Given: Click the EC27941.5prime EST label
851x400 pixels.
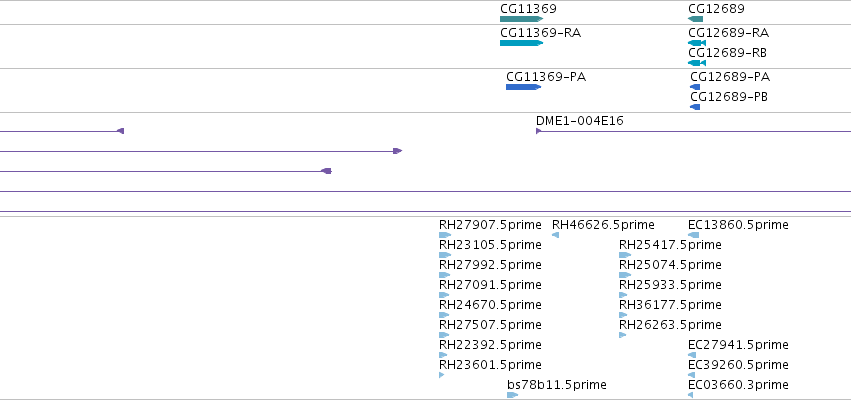Looking at the screenshot, I should (x=738, y=345).
